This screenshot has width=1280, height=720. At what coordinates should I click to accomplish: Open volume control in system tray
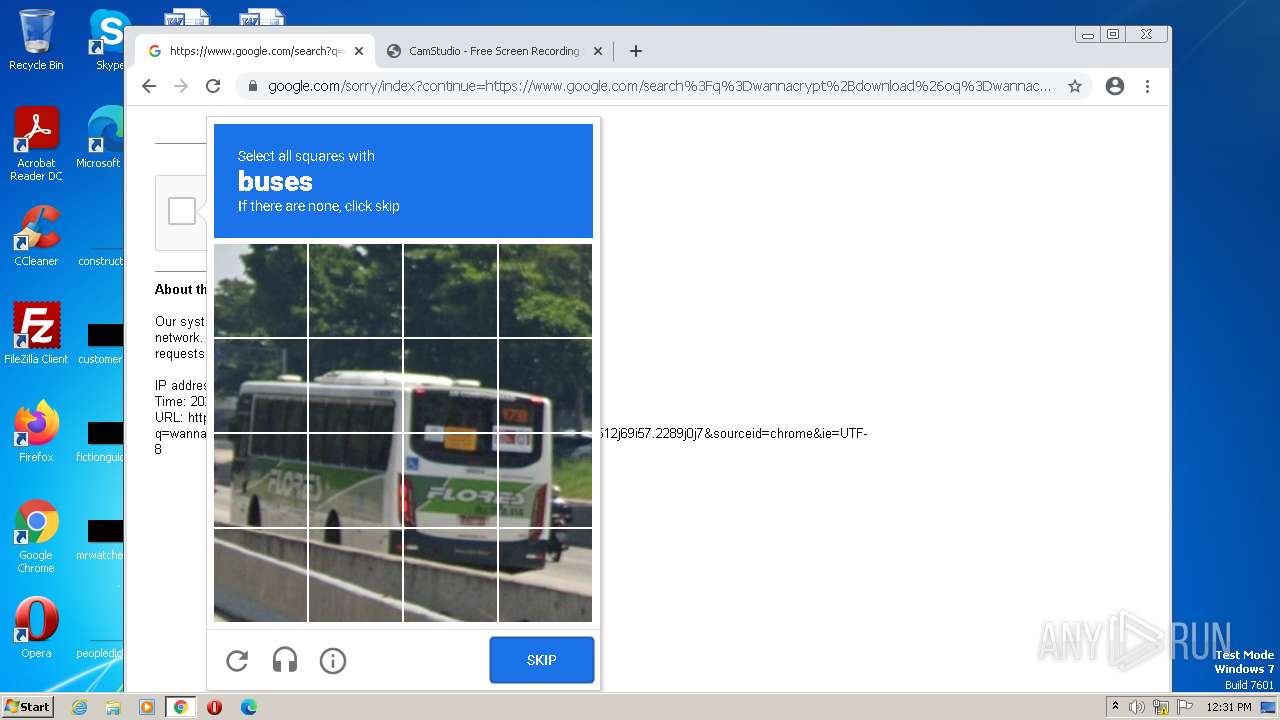click(x=1137, y=707)
